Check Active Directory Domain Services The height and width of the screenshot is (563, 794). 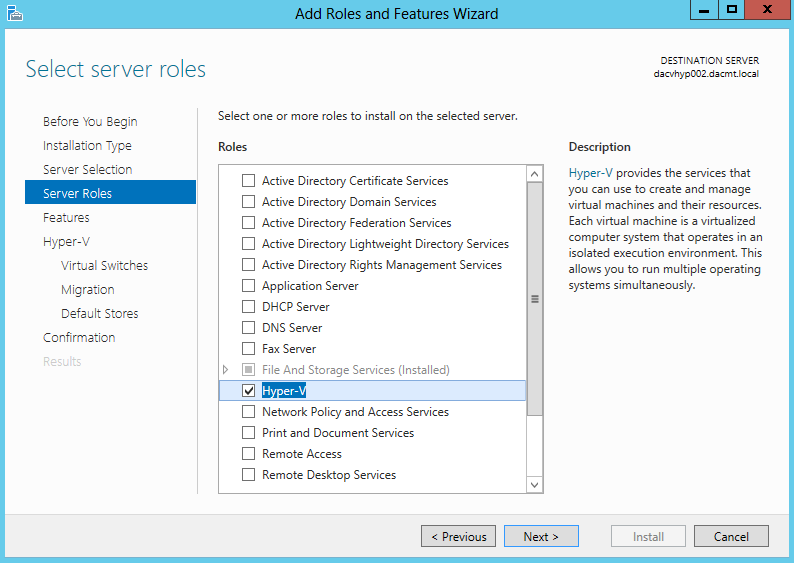249,202
